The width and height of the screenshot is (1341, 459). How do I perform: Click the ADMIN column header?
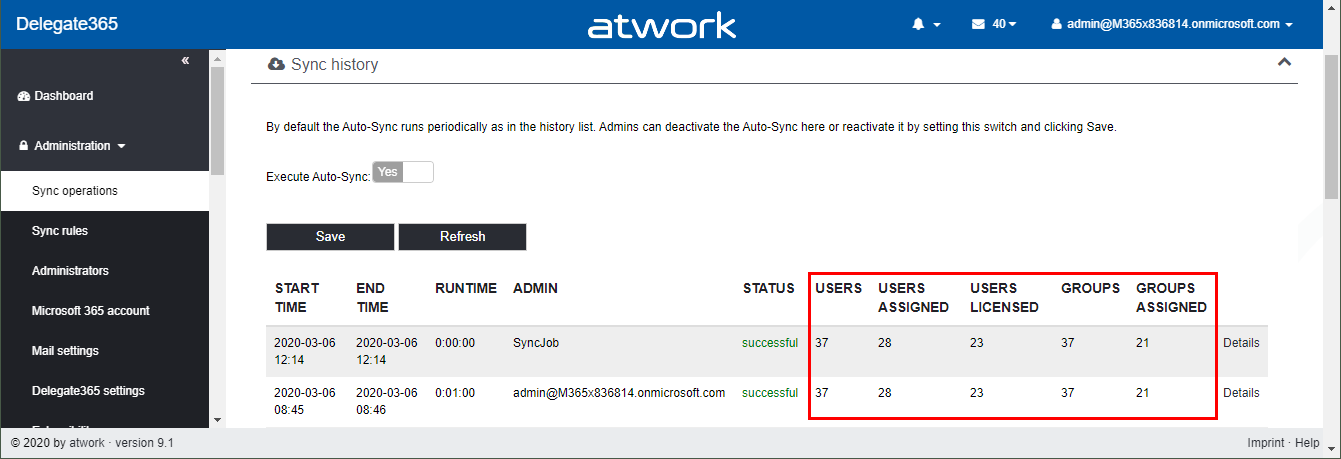(535, 288)
